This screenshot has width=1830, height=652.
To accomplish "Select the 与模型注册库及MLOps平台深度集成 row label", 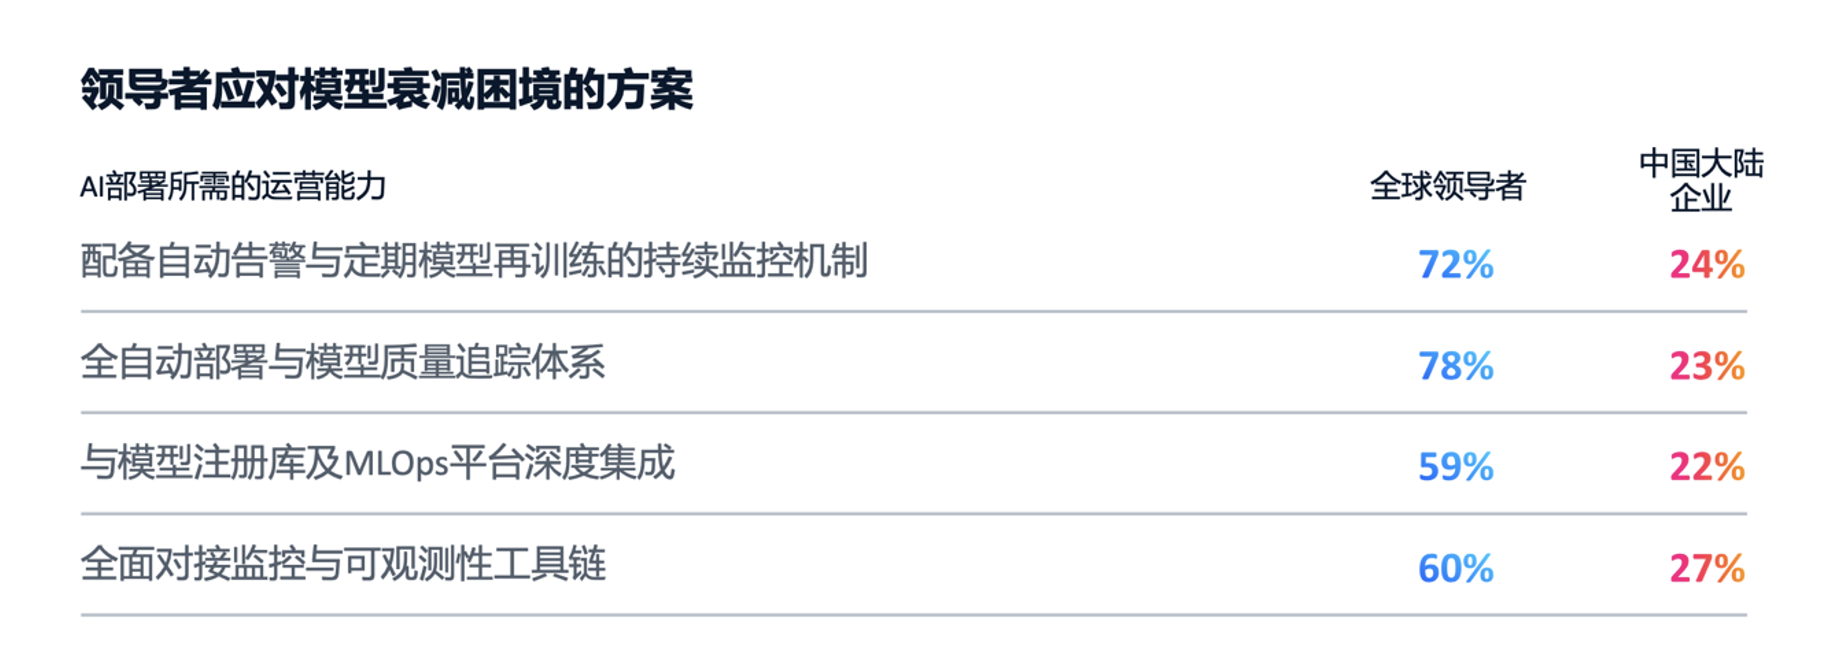I will 377,464.
